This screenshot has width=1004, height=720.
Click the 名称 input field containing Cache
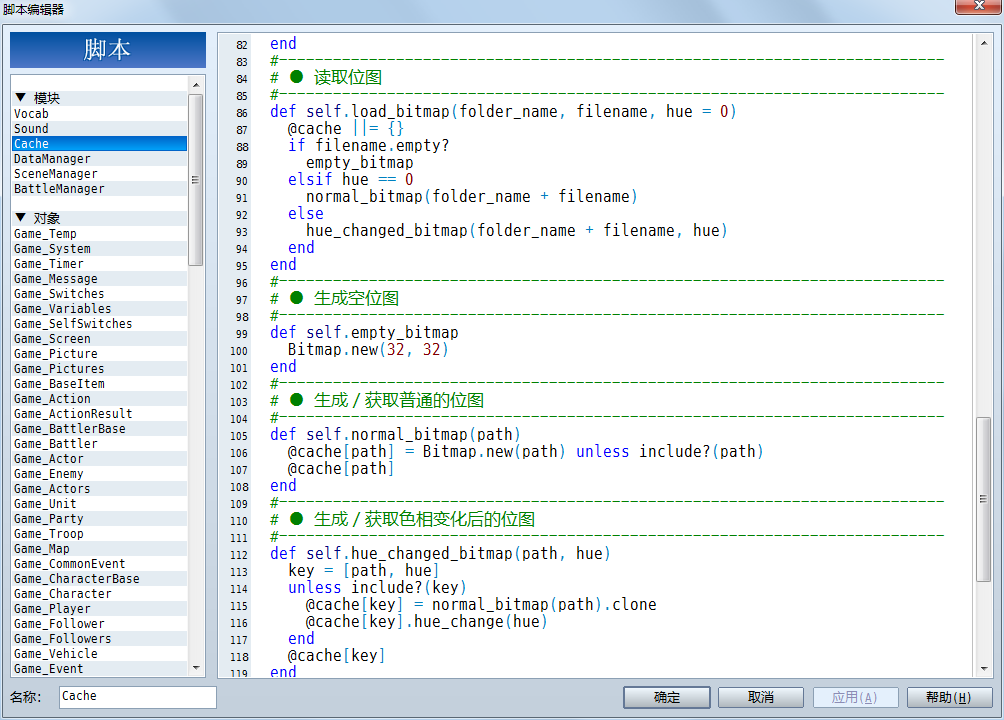click(138, 697)
